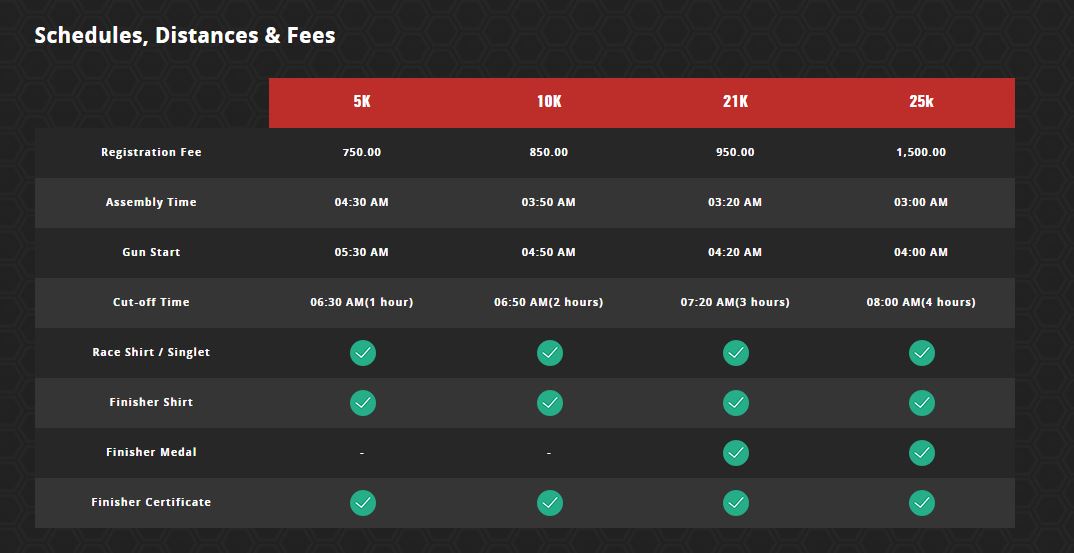Select the 5K column header
The width and height of the screenshot is (1074, 553).
[362, 102]
